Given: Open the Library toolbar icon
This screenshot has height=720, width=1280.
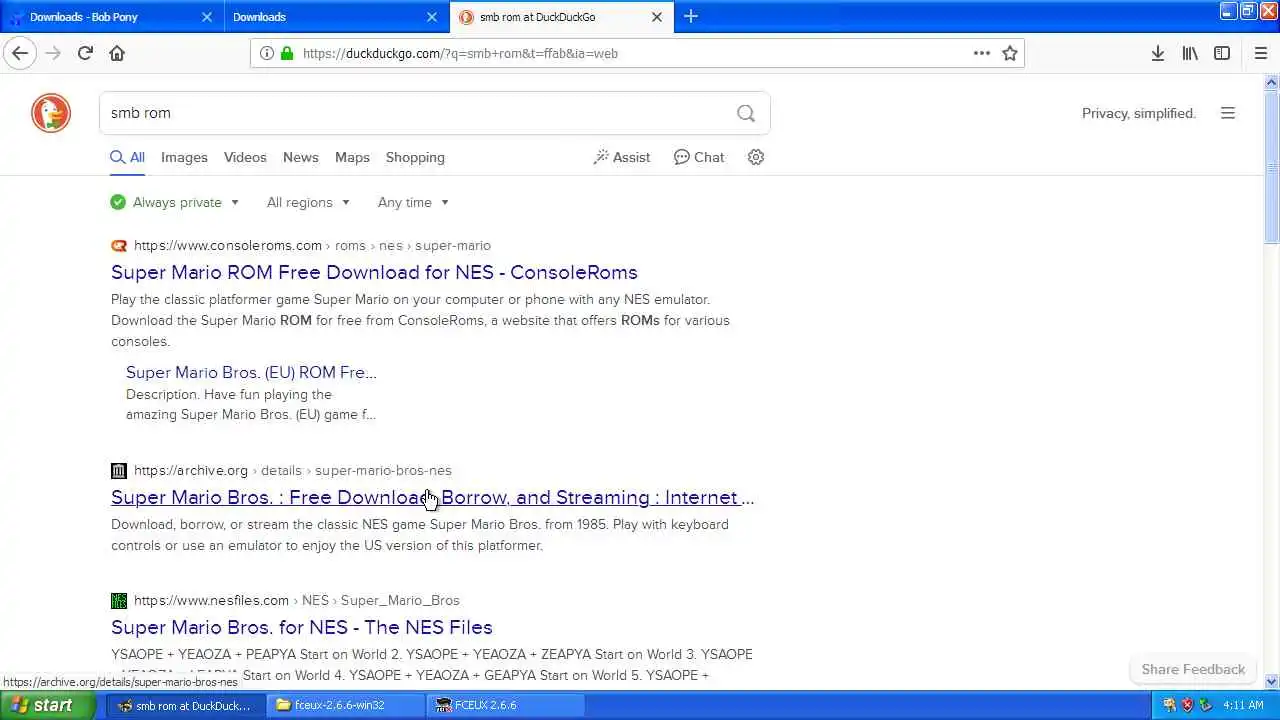Looking at the screenshot, I should click(x=1190, y=53).
